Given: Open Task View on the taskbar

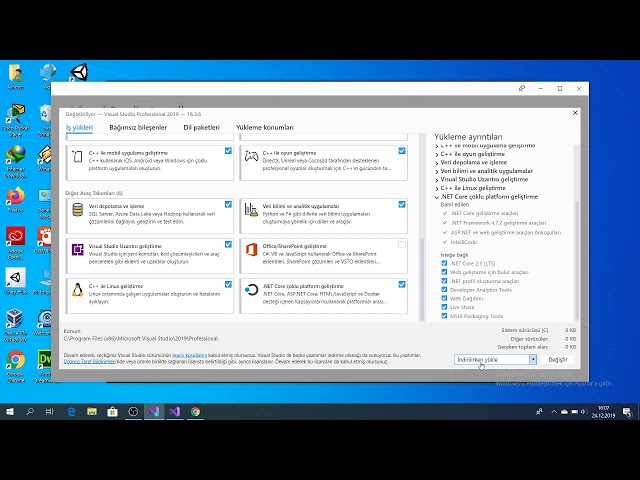Looking at the screenshot, I should tap(50, 412).
